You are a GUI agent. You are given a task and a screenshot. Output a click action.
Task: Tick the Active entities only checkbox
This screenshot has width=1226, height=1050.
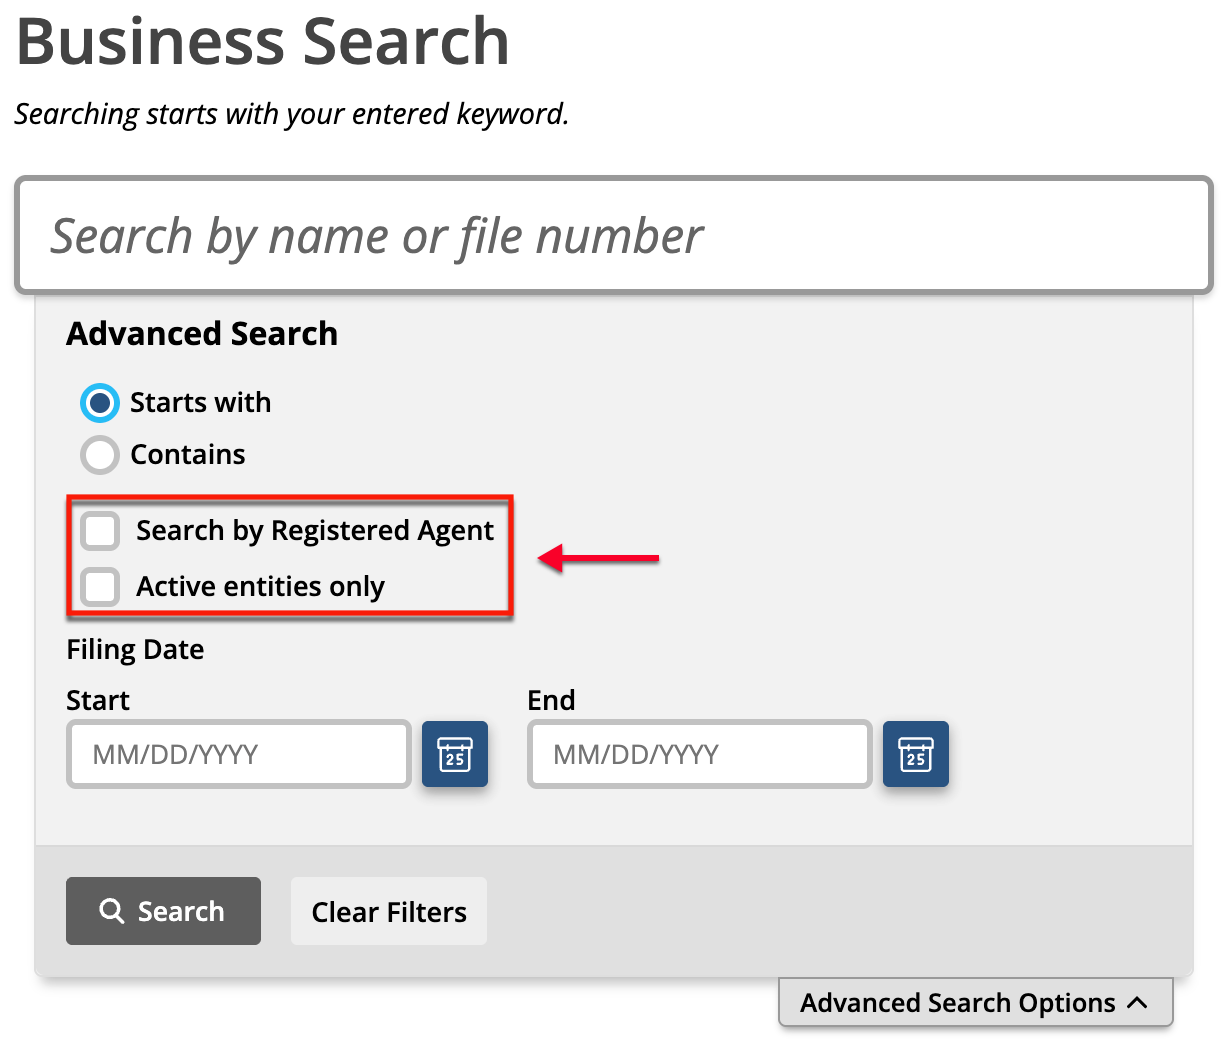100,587
